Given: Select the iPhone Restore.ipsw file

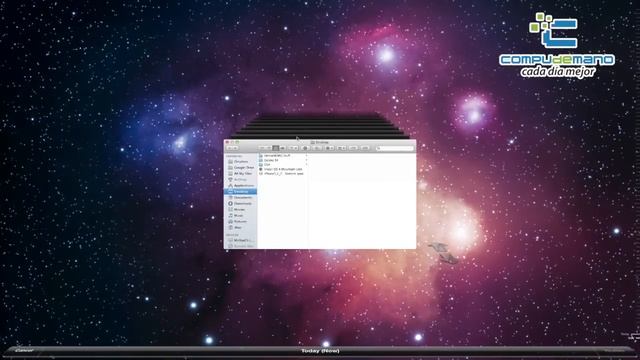Looking at the screenshot, I should click(x=282, y=173).
